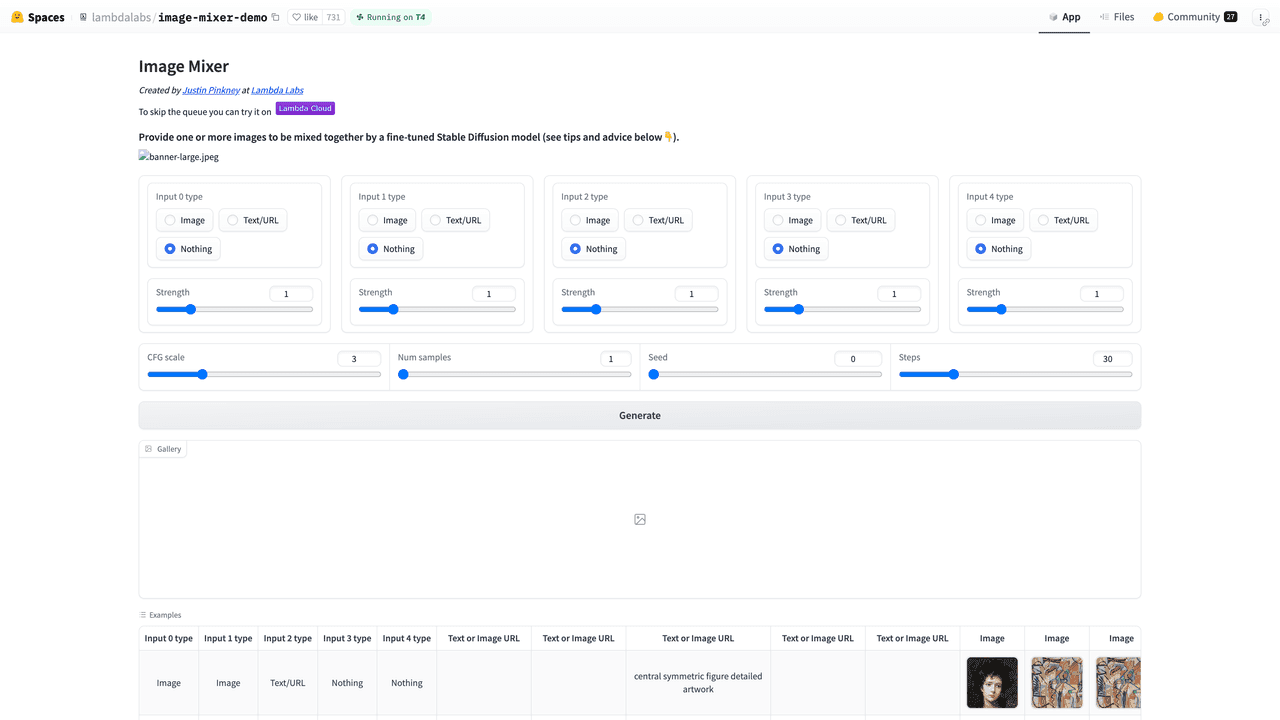The height and width of the screenshot is (720, 1280).
Task: Click the Input 2 Strength slider
Action: pyautogui.click(x=640, y=309)
